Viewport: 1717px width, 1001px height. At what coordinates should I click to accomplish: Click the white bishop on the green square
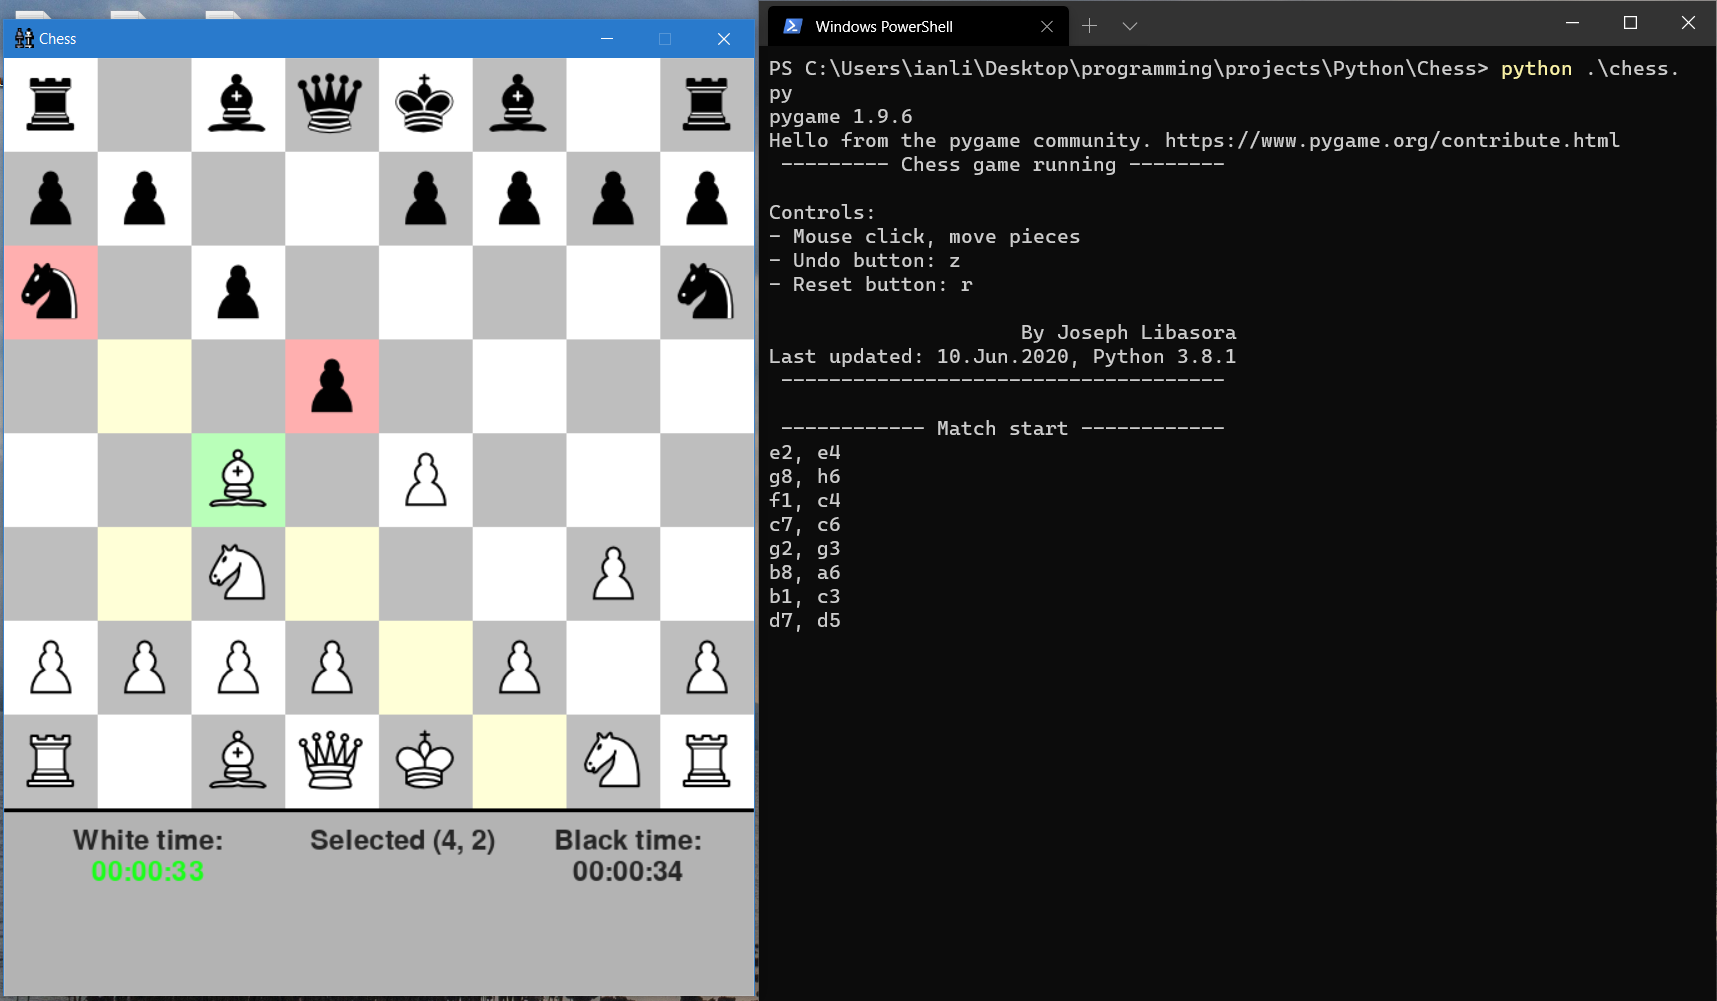(x=238, y=481)
